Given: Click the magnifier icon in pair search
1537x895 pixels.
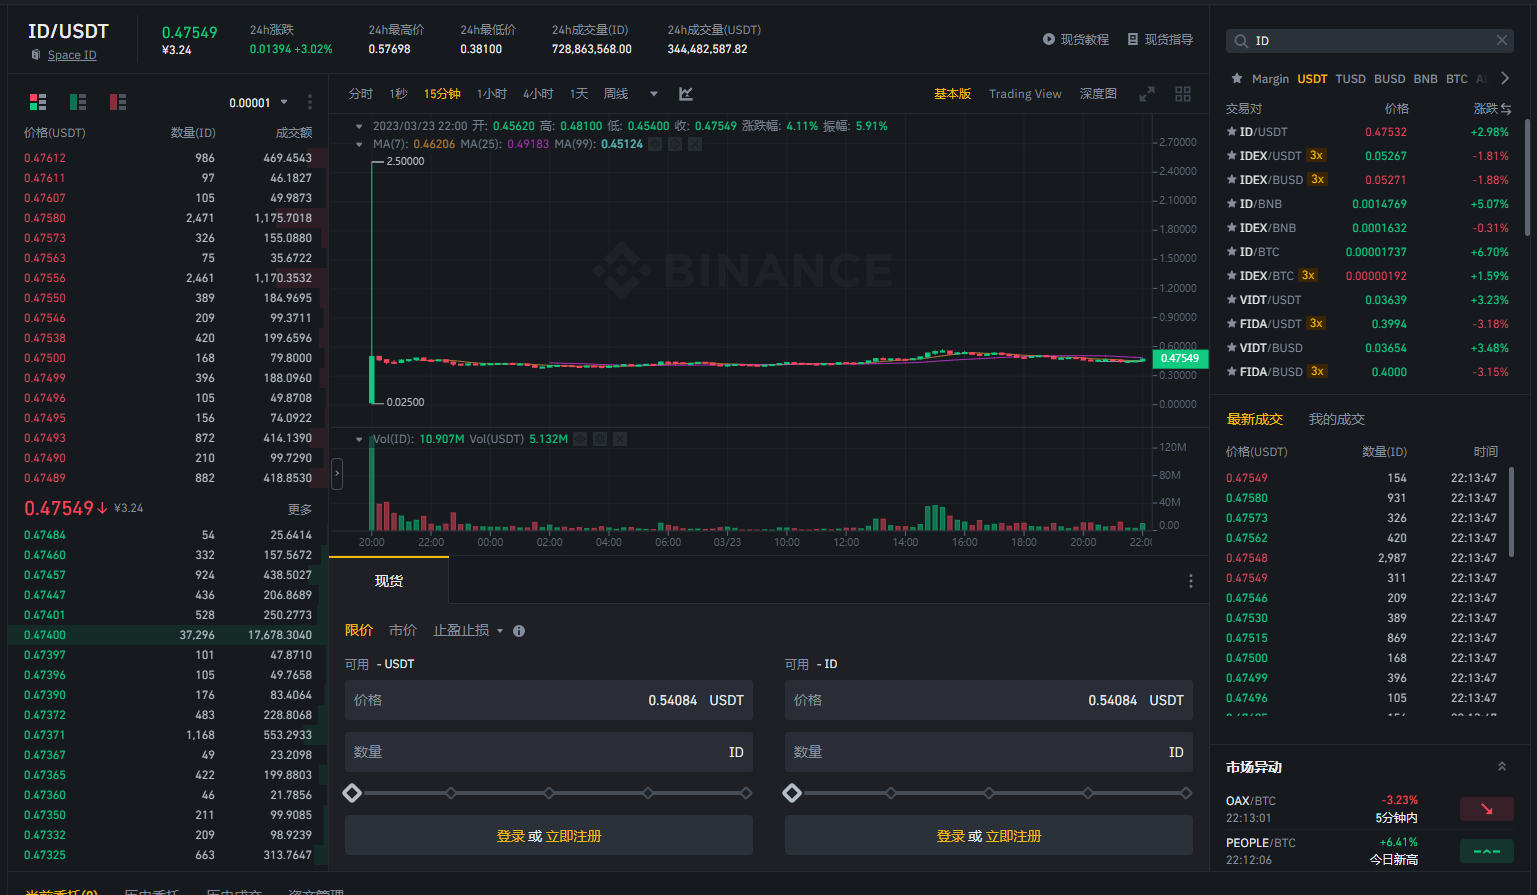Looking at the screenshot, I should pyautogui.click(x=1241, y=41).
